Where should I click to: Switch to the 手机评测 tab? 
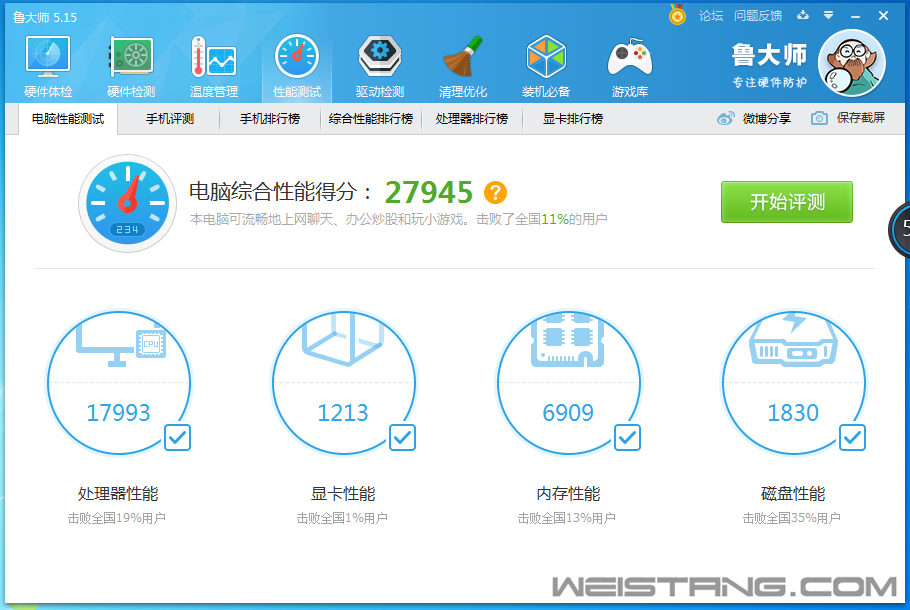tap(169, 119)
